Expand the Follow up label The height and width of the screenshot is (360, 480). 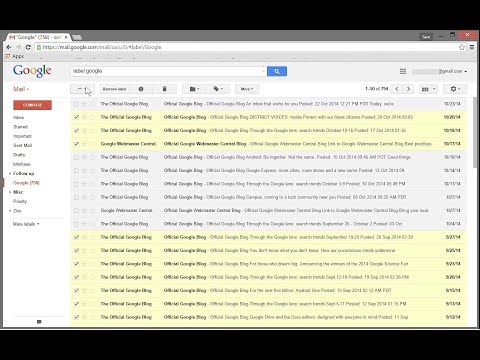tap(10, 173)
